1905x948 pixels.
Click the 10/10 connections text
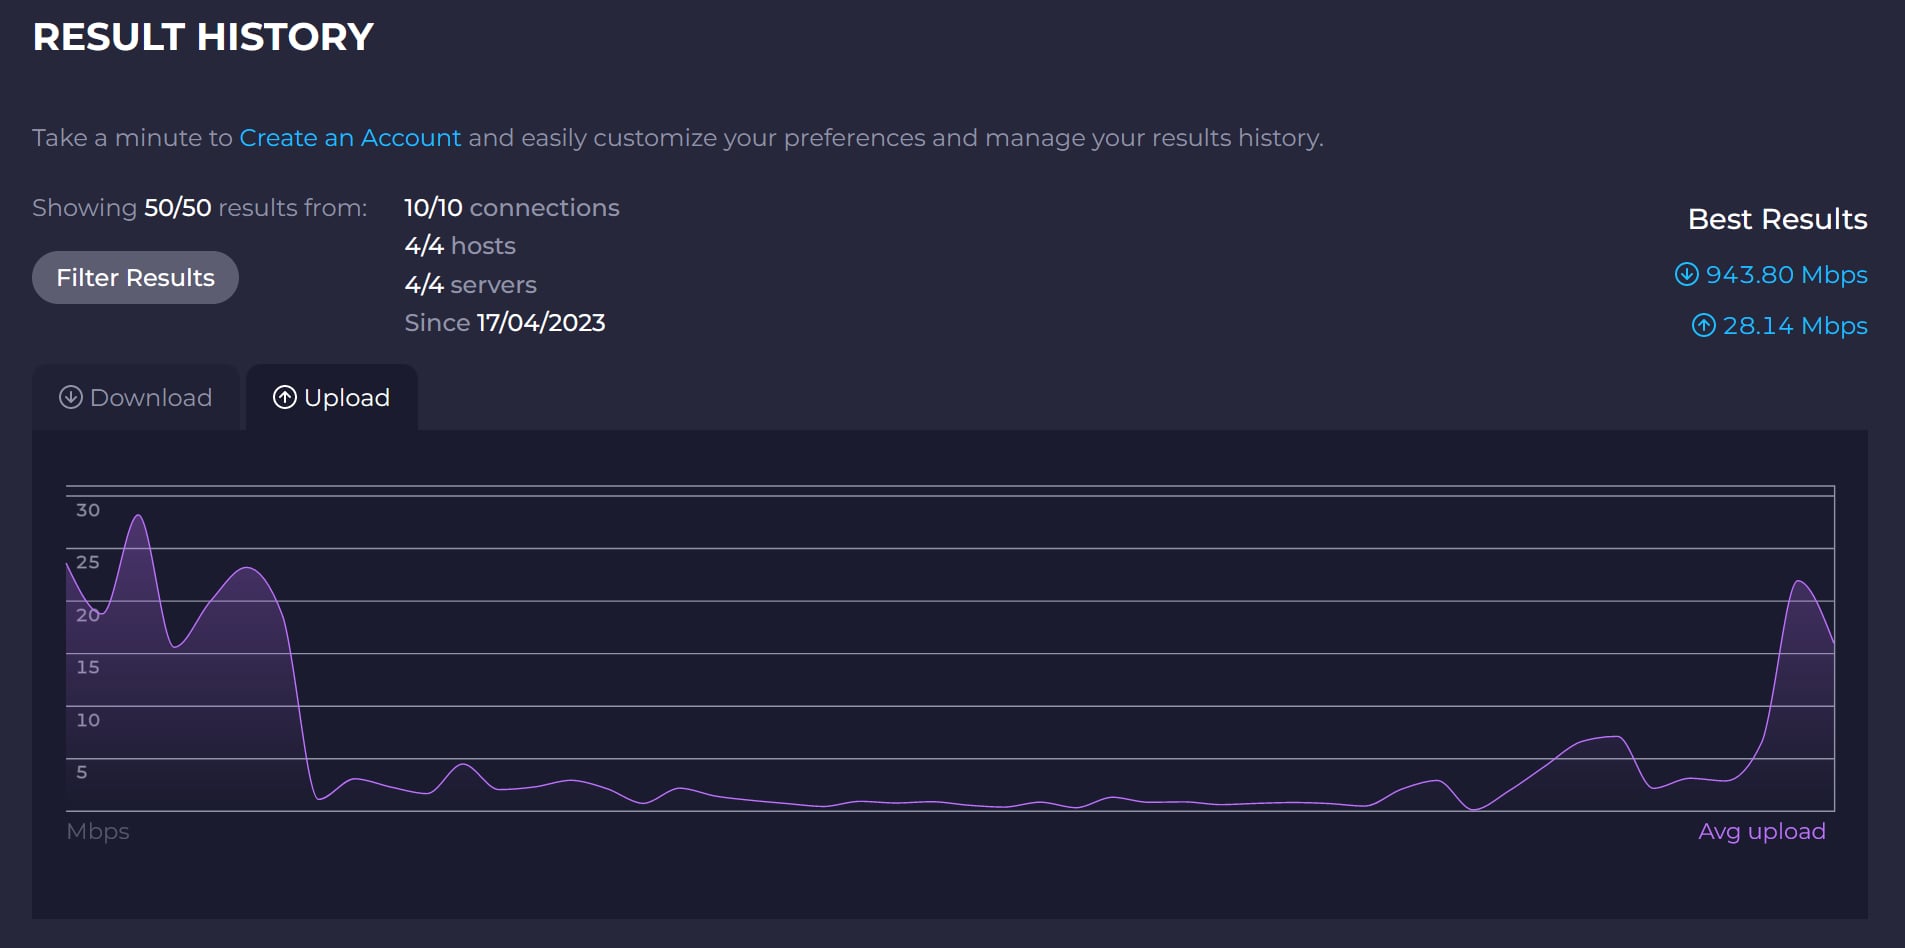(511, 207)
